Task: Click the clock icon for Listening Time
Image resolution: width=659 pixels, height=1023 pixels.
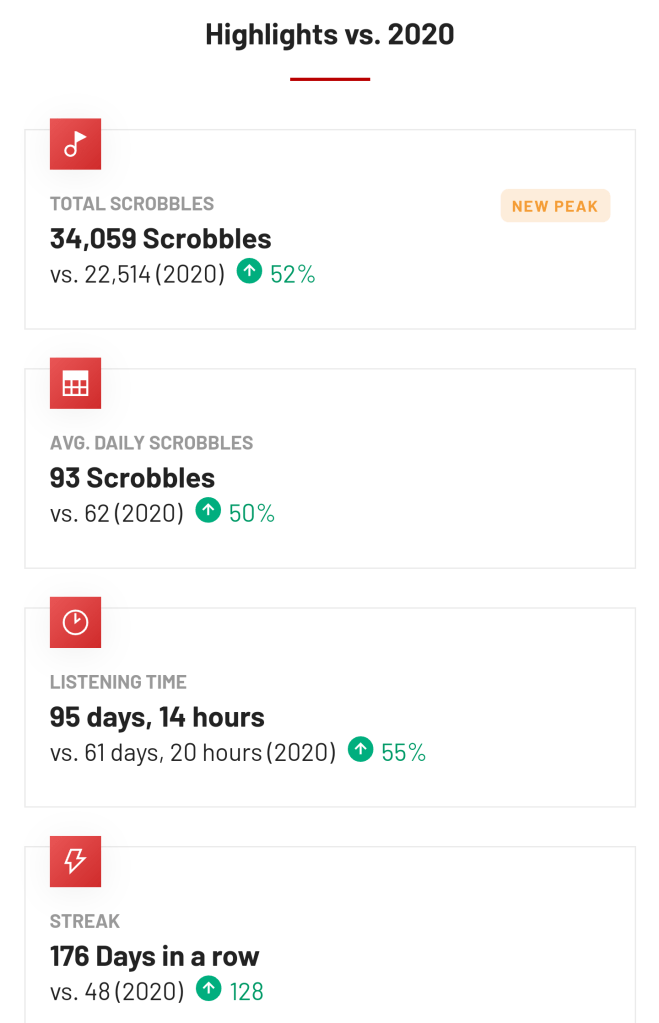Action: (75, 622)
